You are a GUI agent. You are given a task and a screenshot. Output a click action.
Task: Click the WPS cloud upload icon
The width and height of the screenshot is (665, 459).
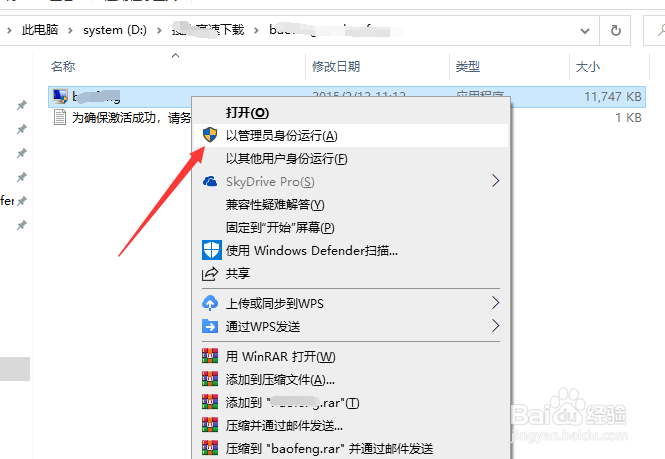pos(210,303)
